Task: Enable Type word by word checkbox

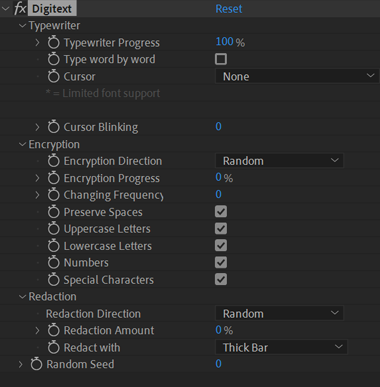Action: (221, 59)
